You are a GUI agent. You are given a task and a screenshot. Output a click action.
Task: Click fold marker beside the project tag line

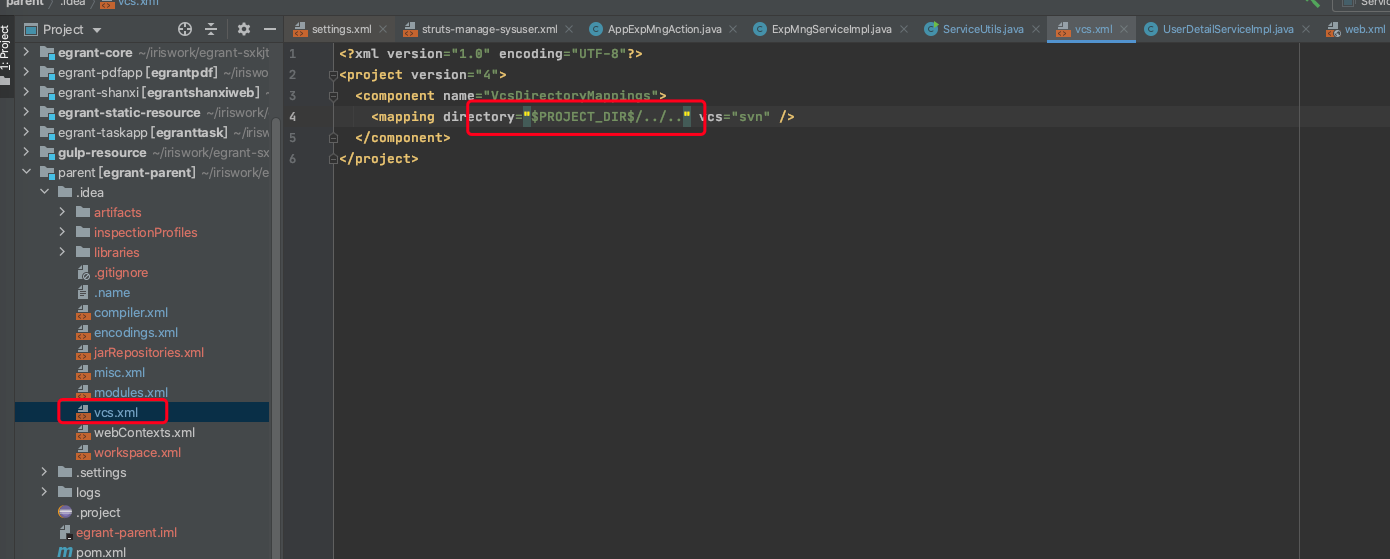[x=332, y=75]
